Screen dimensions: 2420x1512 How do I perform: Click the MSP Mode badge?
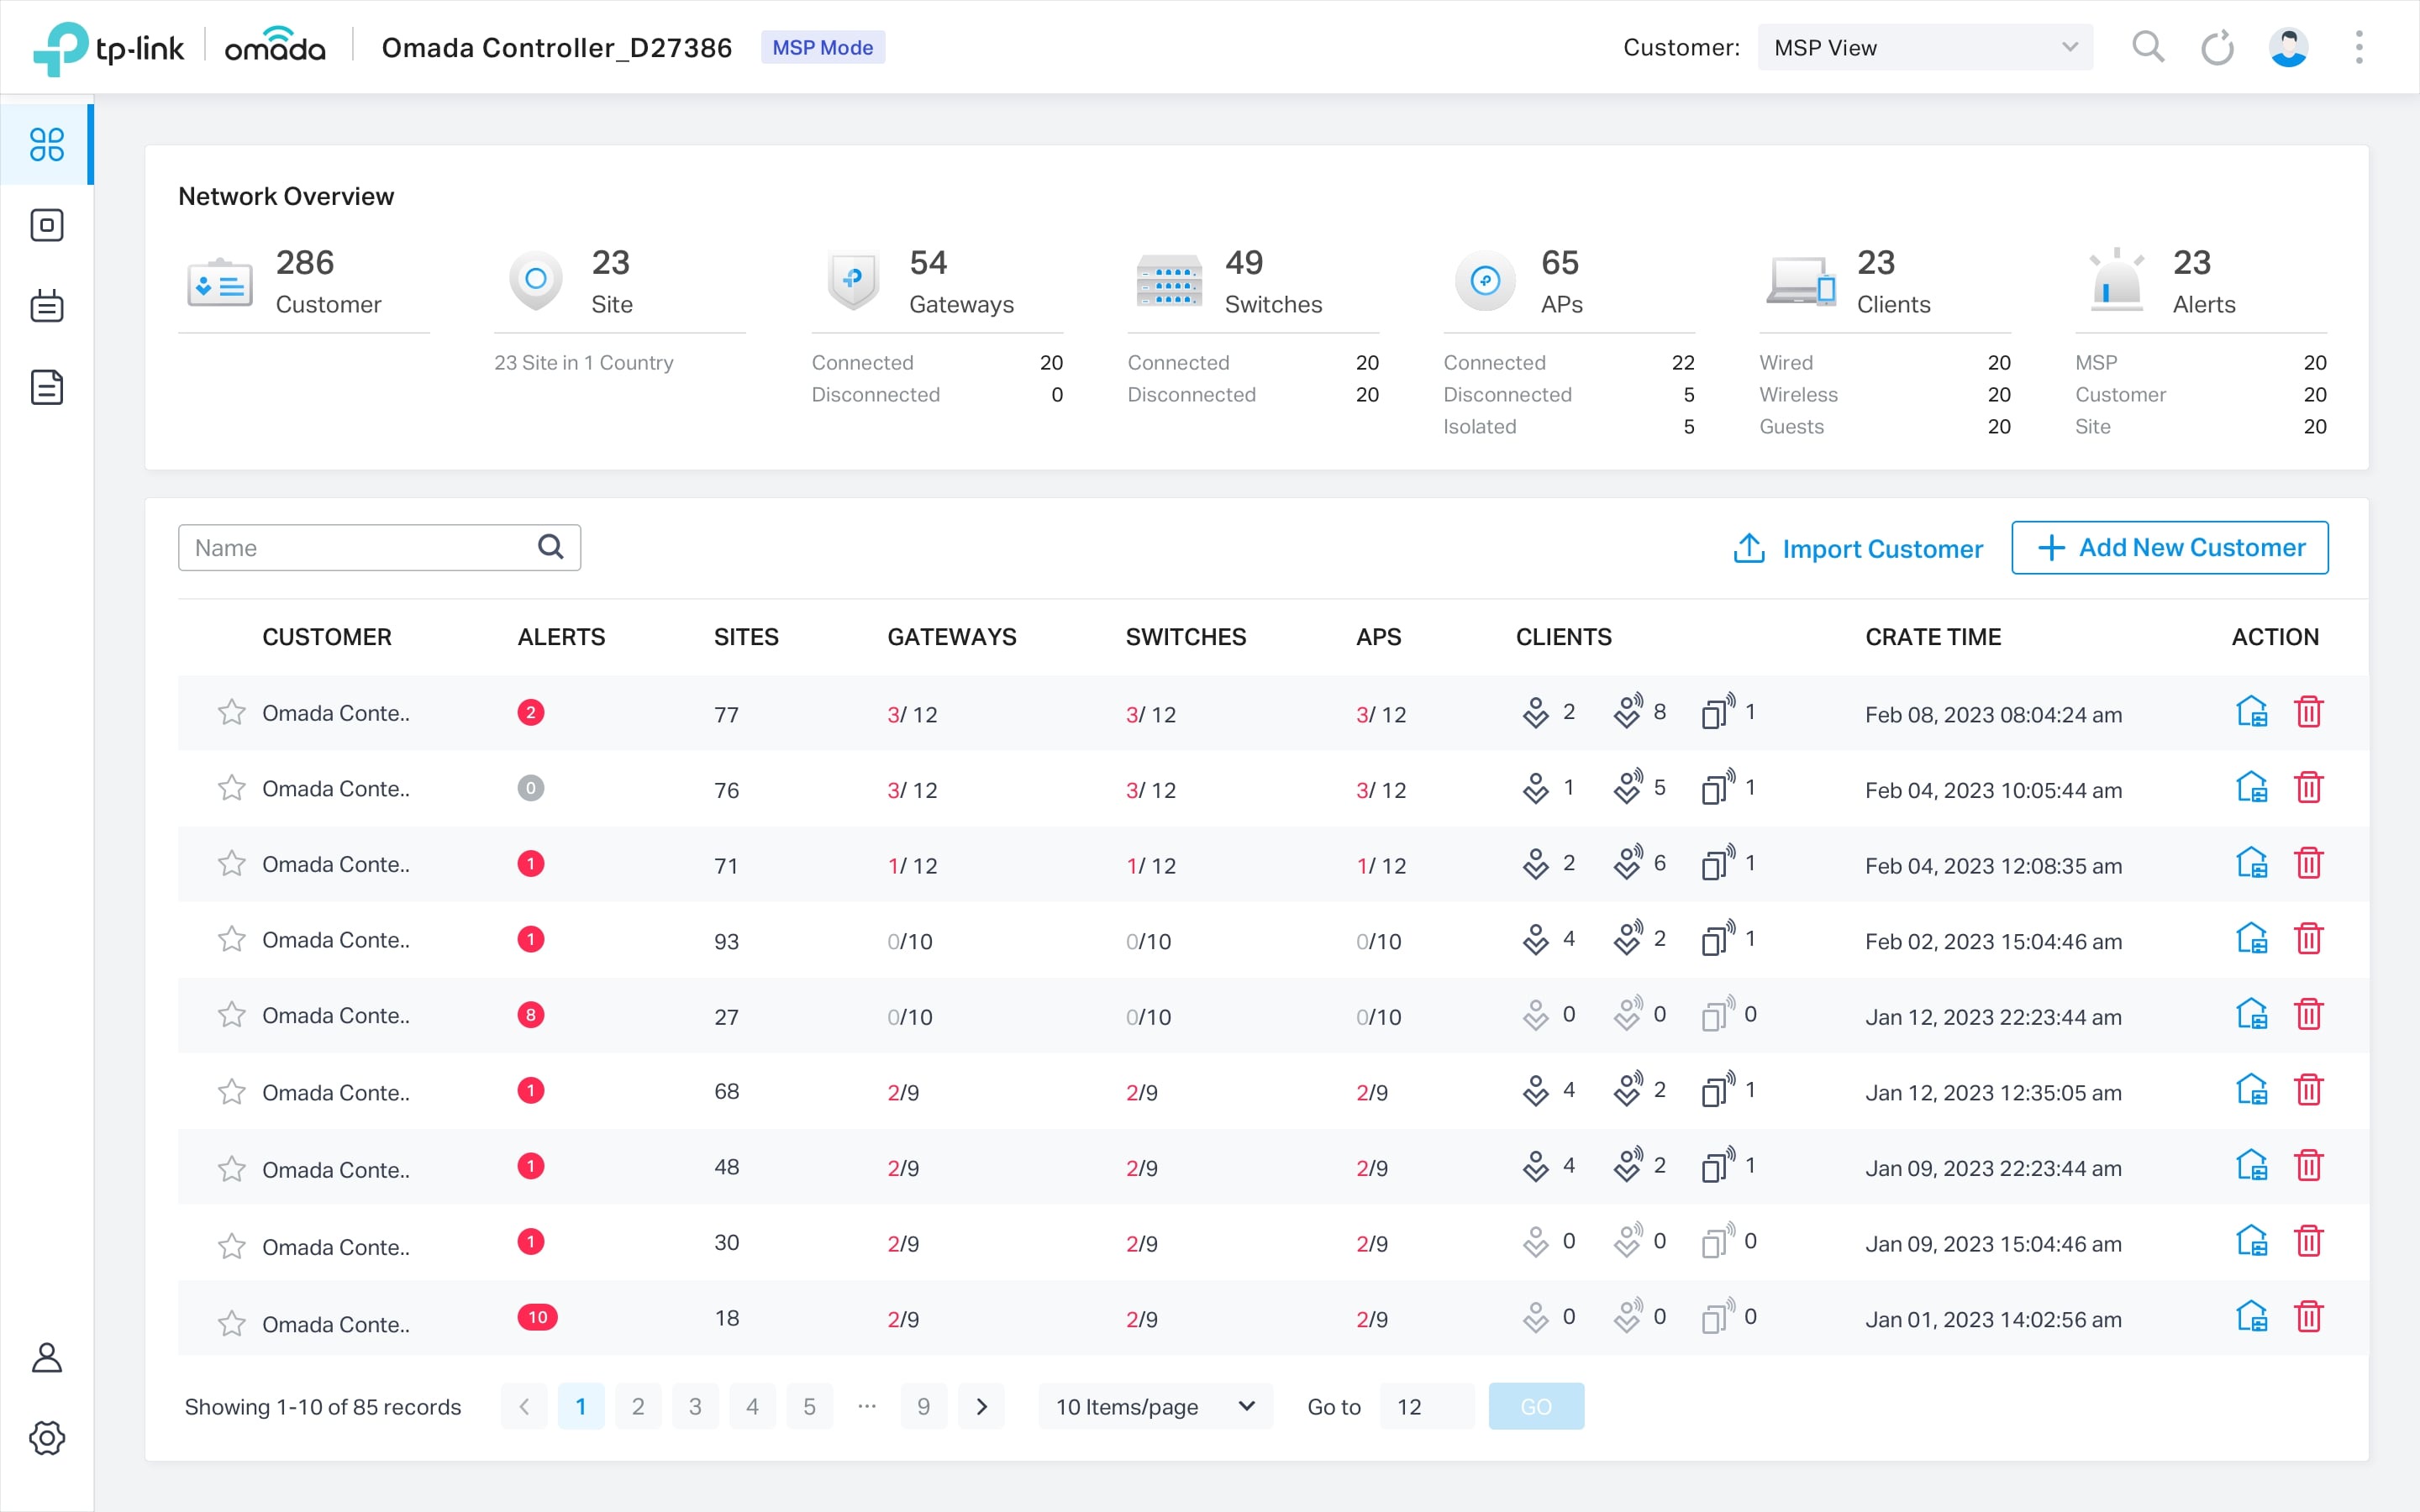823,47
